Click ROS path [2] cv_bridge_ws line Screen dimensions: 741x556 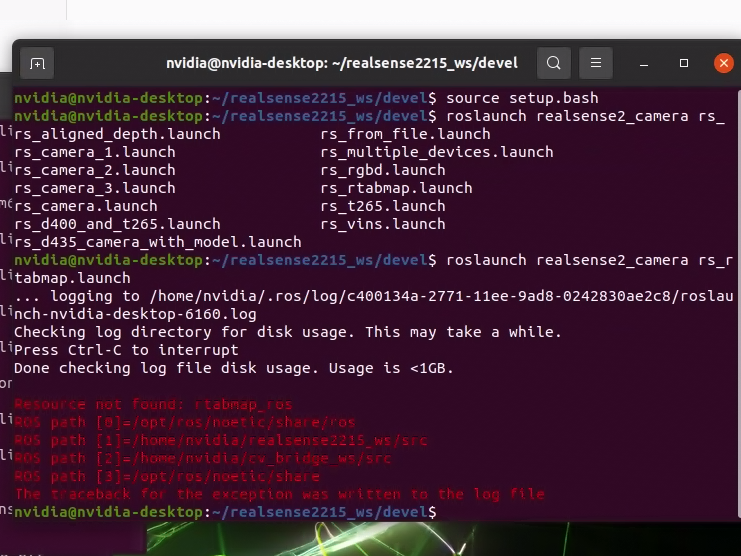coord(203,458)
